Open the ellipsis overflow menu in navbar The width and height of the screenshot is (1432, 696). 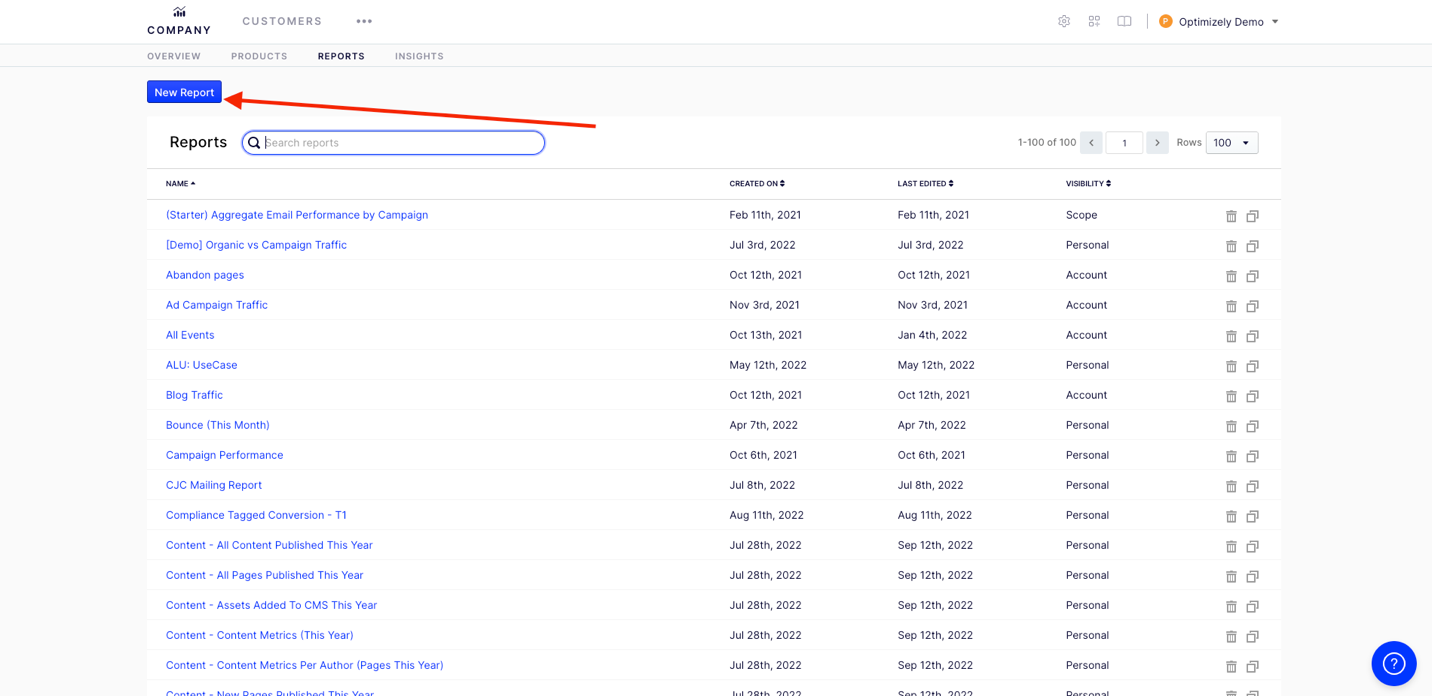[364, 21]
